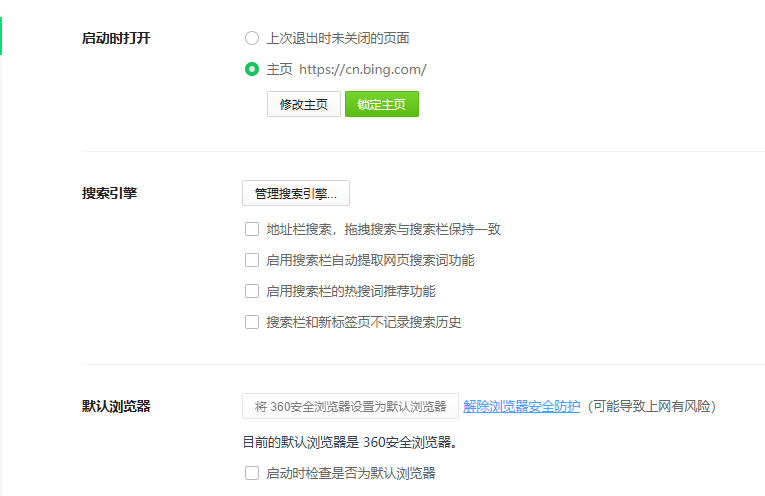765x496 pixels.
Task: Click 将360安全浏览器设置为默认浏览器 button
Action: pos(350,406)
